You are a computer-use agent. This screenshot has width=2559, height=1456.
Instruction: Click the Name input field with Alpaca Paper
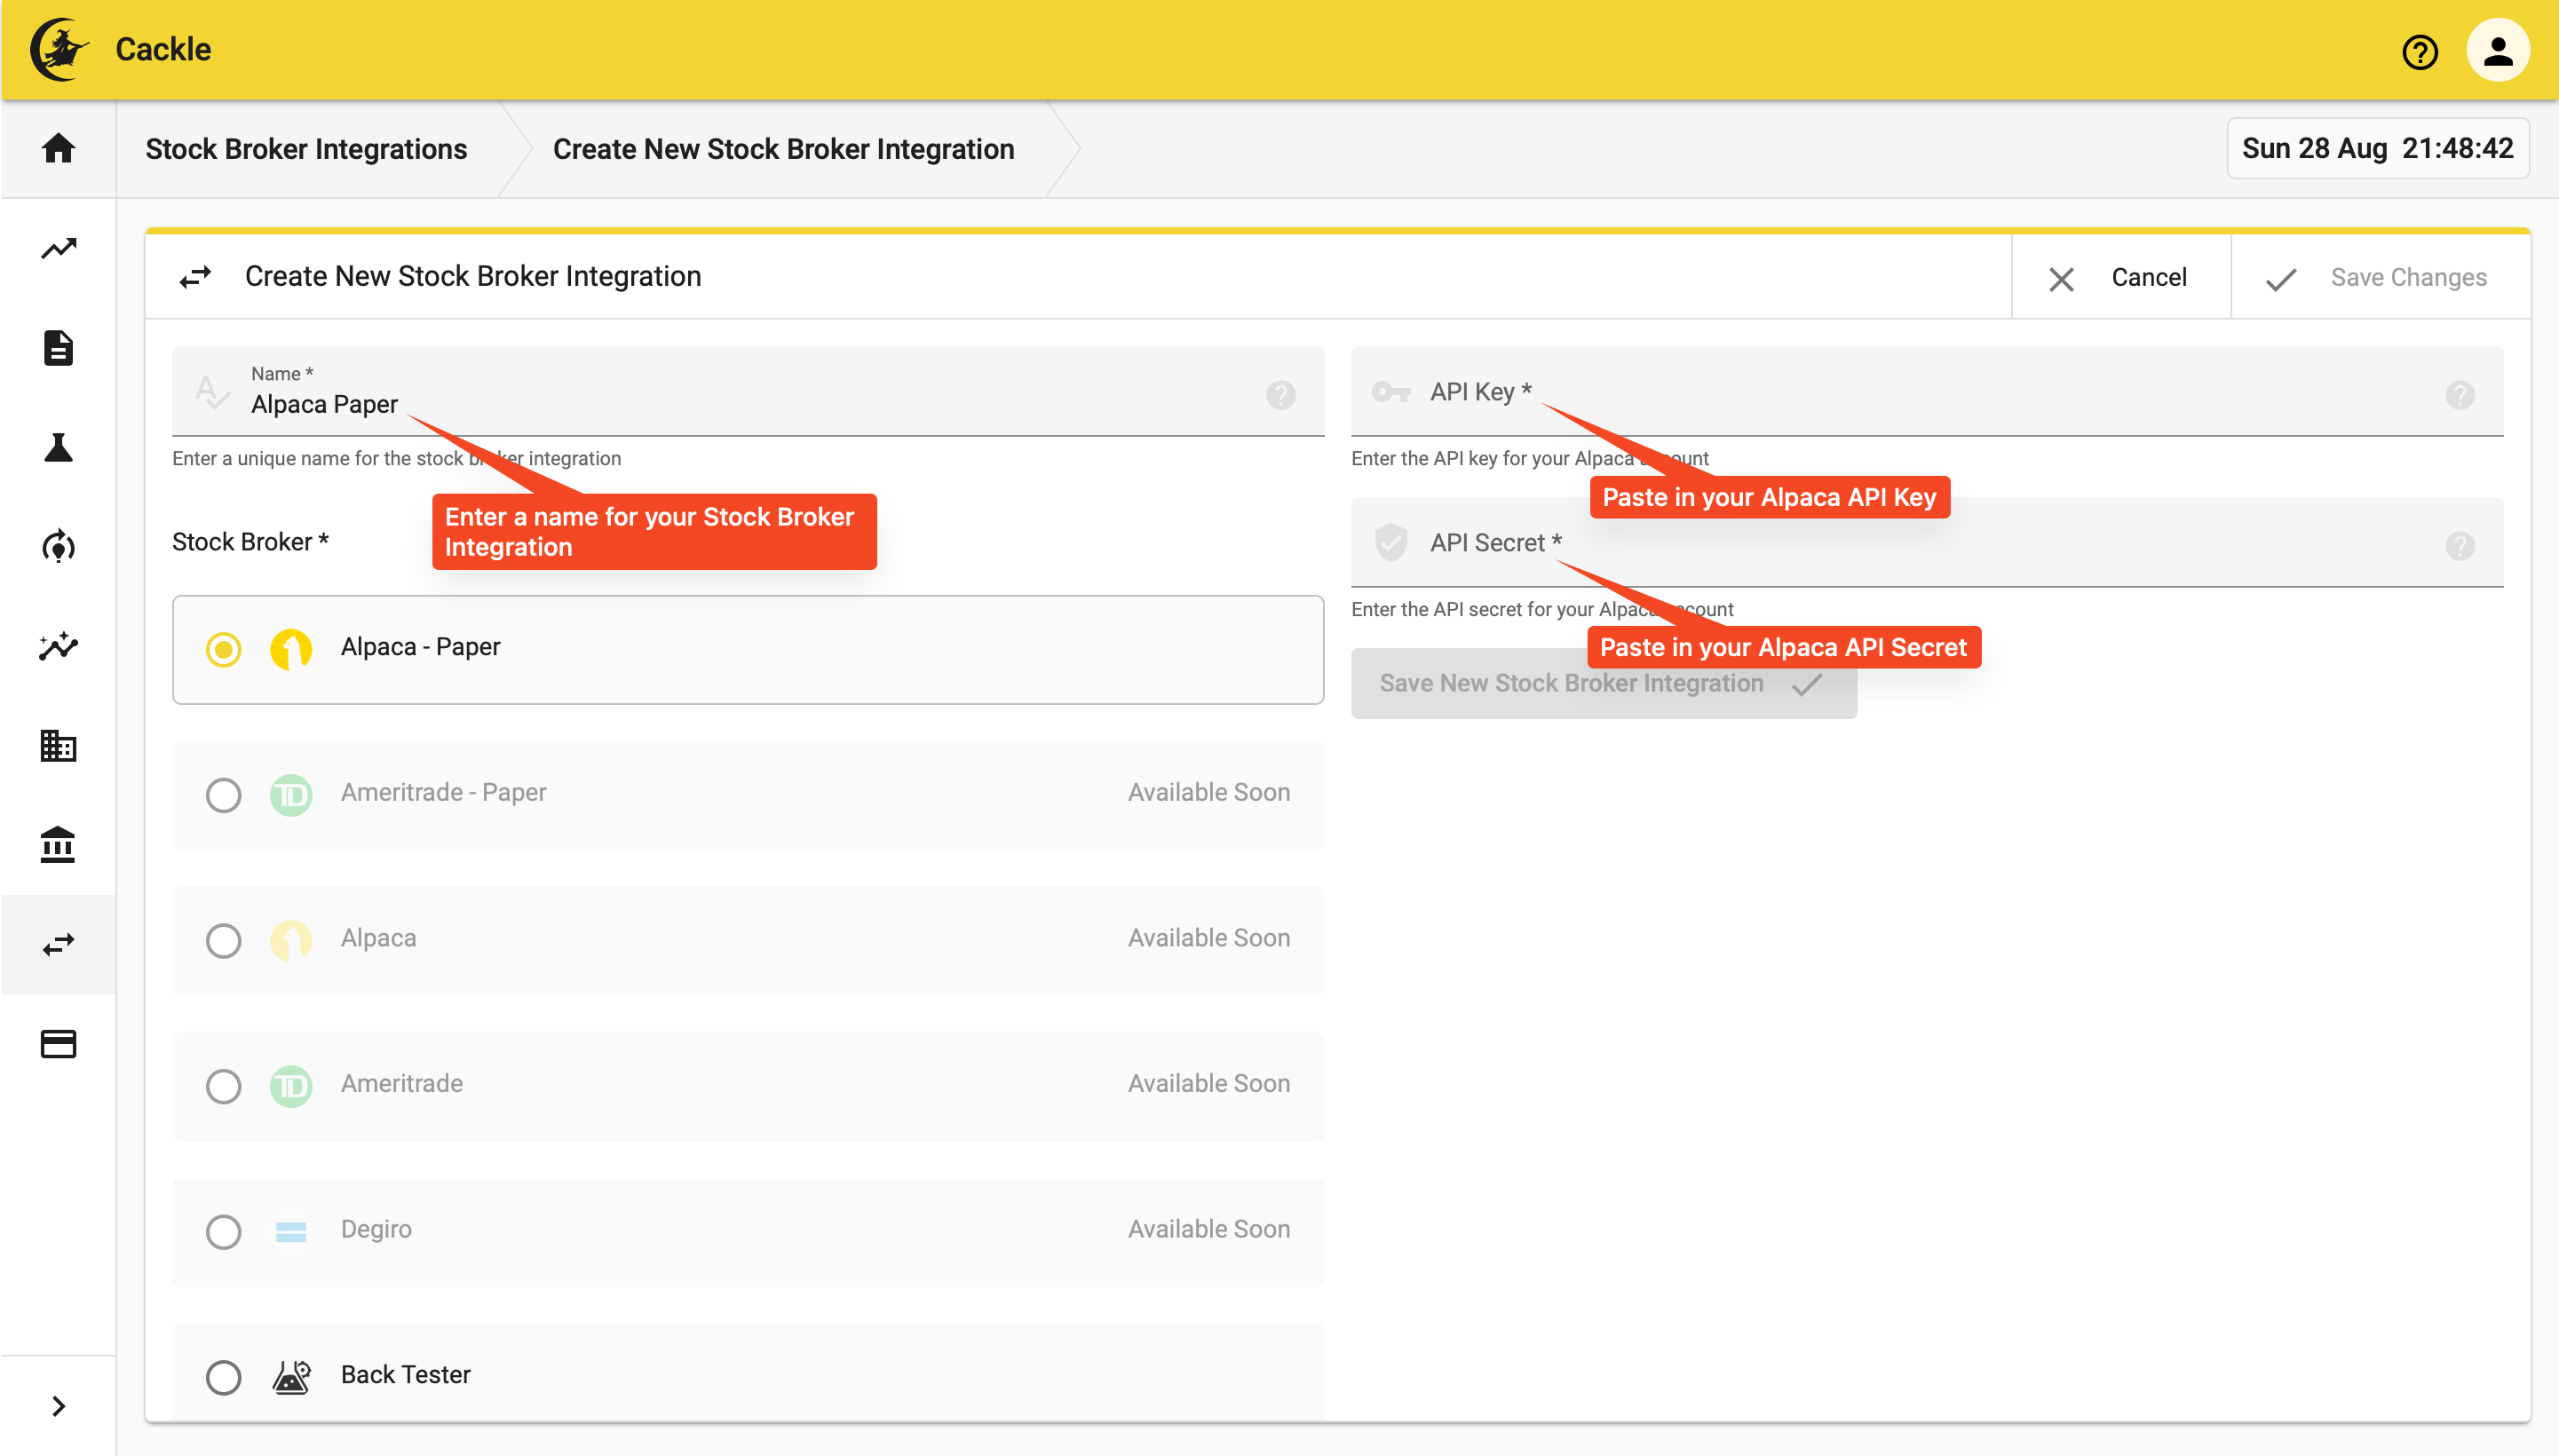(x=747, y=391)
